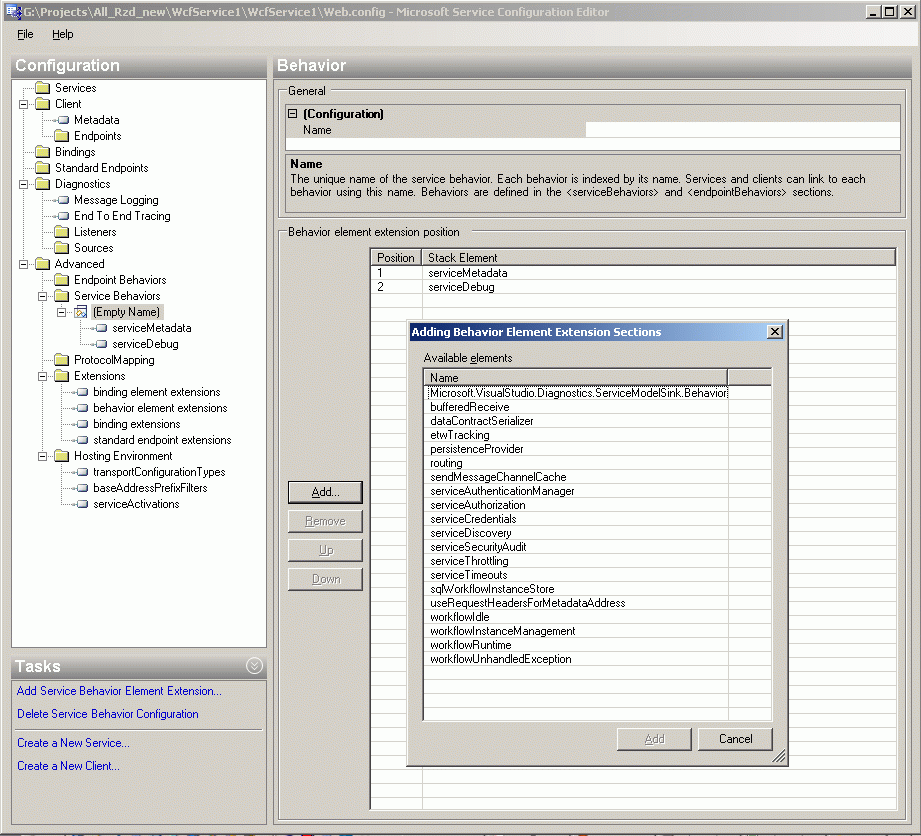Image resolution: width=921 pixels, height=836 pixels.
Task: Click the application icon in title bar
Action: (x=13, y=12)
